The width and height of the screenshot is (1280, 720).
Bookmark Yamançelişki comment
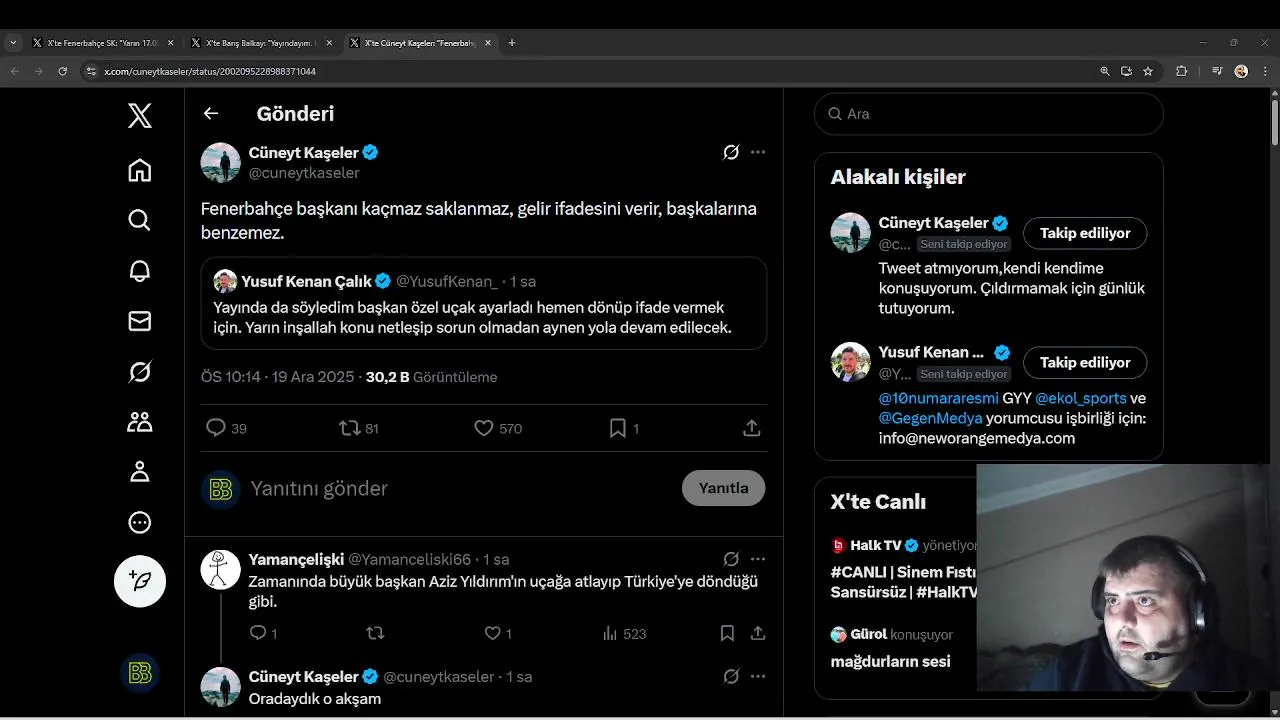[727, 633]
